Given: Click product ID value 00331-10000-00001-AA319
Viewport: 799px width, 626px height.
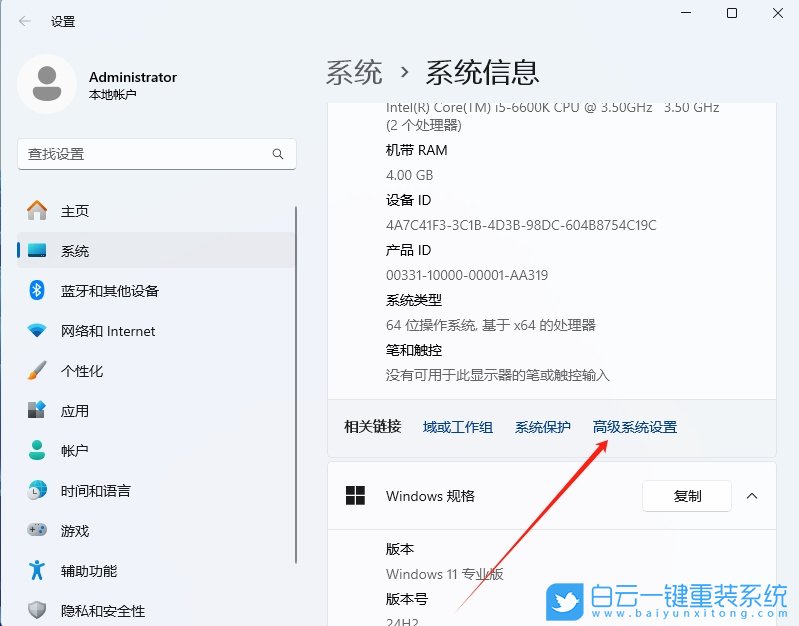Looking at the screenshot, I should tap(467, 275).
